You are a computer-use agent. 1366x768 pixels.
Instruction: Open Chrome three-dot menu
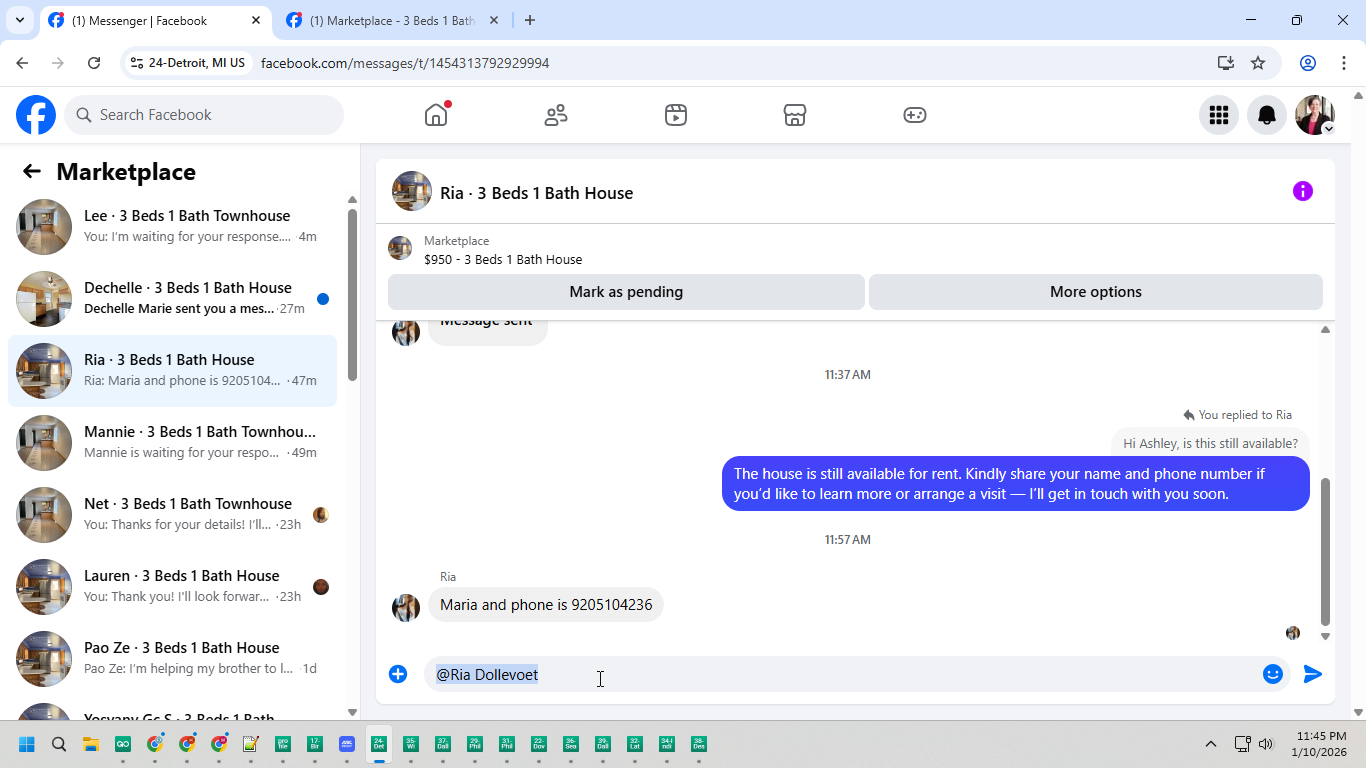pyautogui.click(x=1344, y=63)
